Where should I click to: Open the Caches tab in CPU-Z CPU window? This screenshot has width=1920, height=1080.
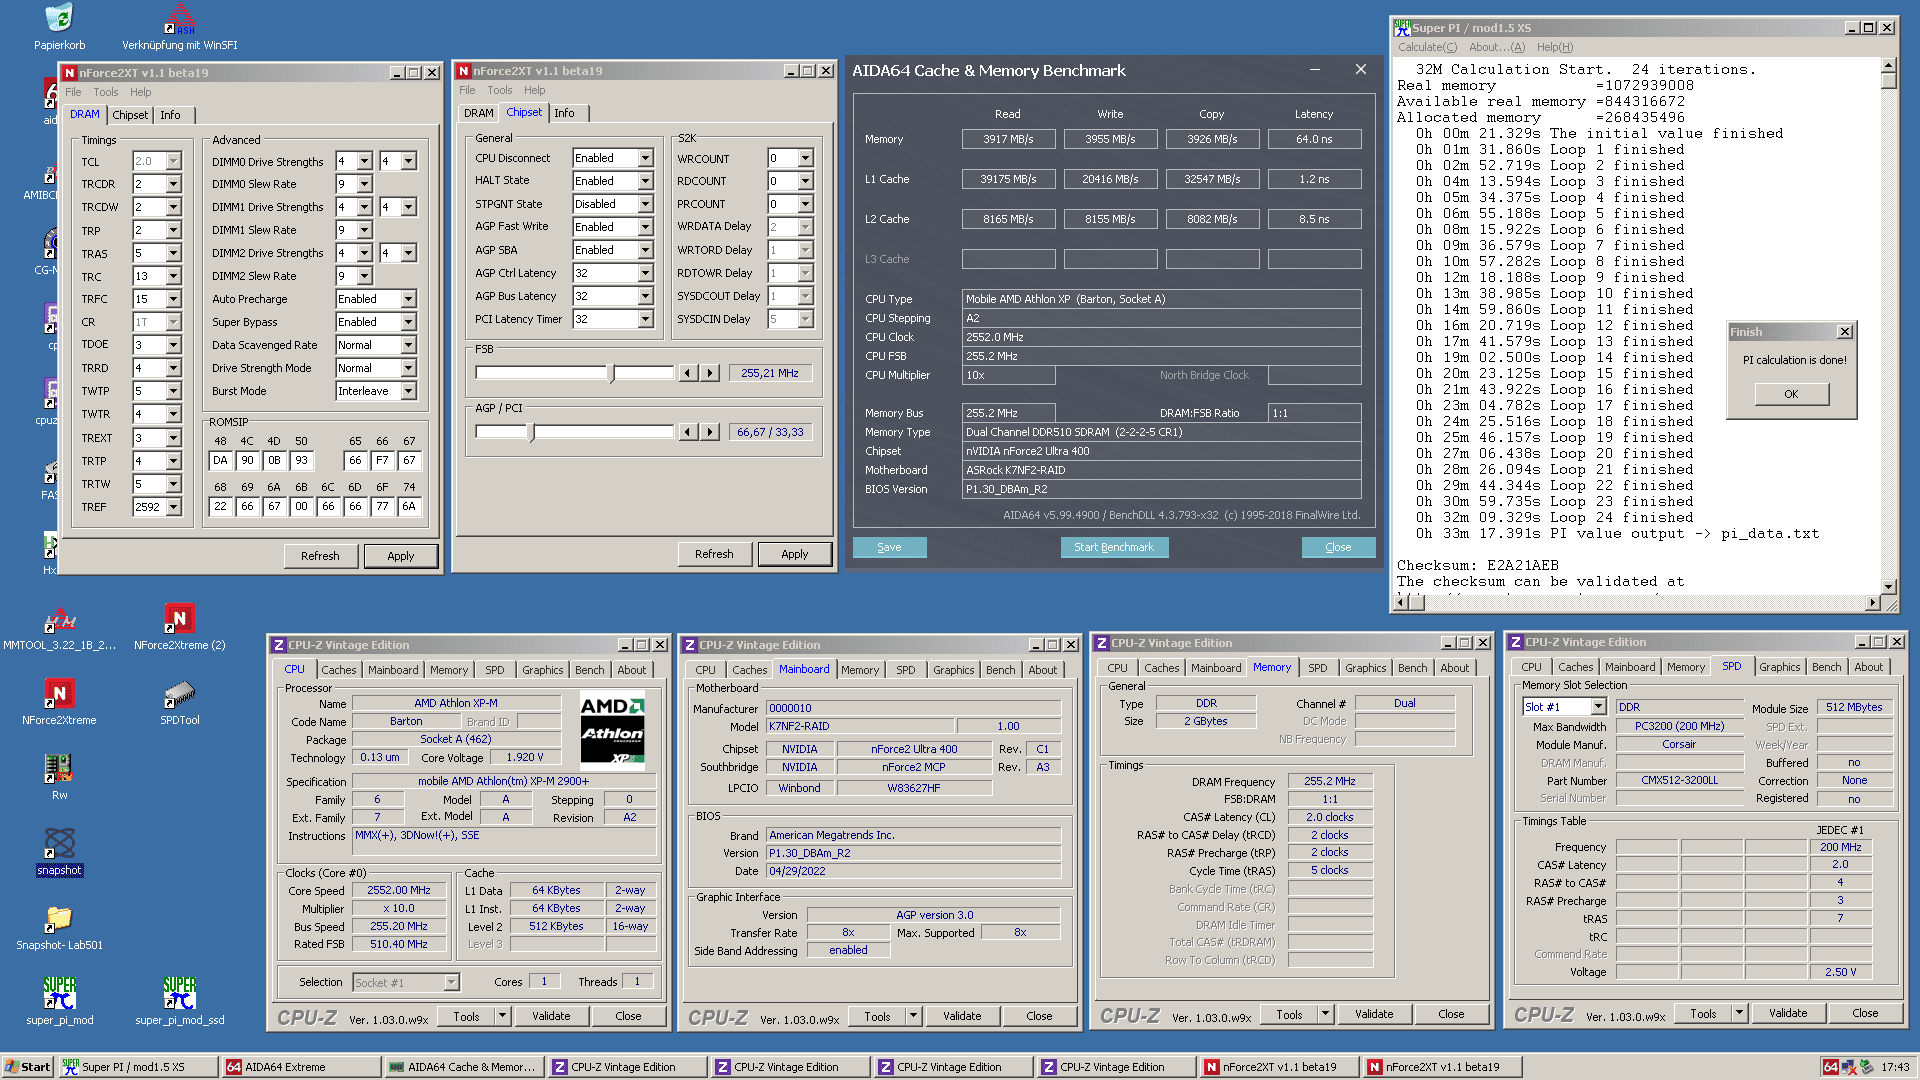338,670
